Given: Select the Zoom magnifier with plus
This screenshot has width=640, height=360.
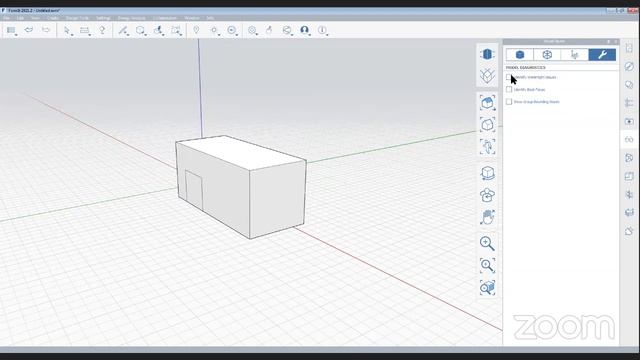Looking at the screenshot, I should (x=487, y=244).
